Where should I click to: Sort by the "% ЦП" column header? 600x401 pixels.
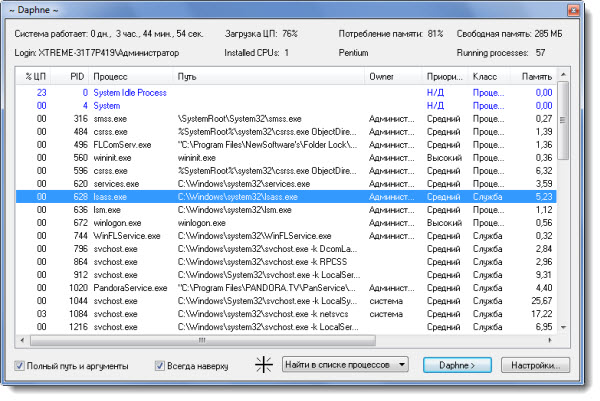pyautogui.click(x=35, y=76)
